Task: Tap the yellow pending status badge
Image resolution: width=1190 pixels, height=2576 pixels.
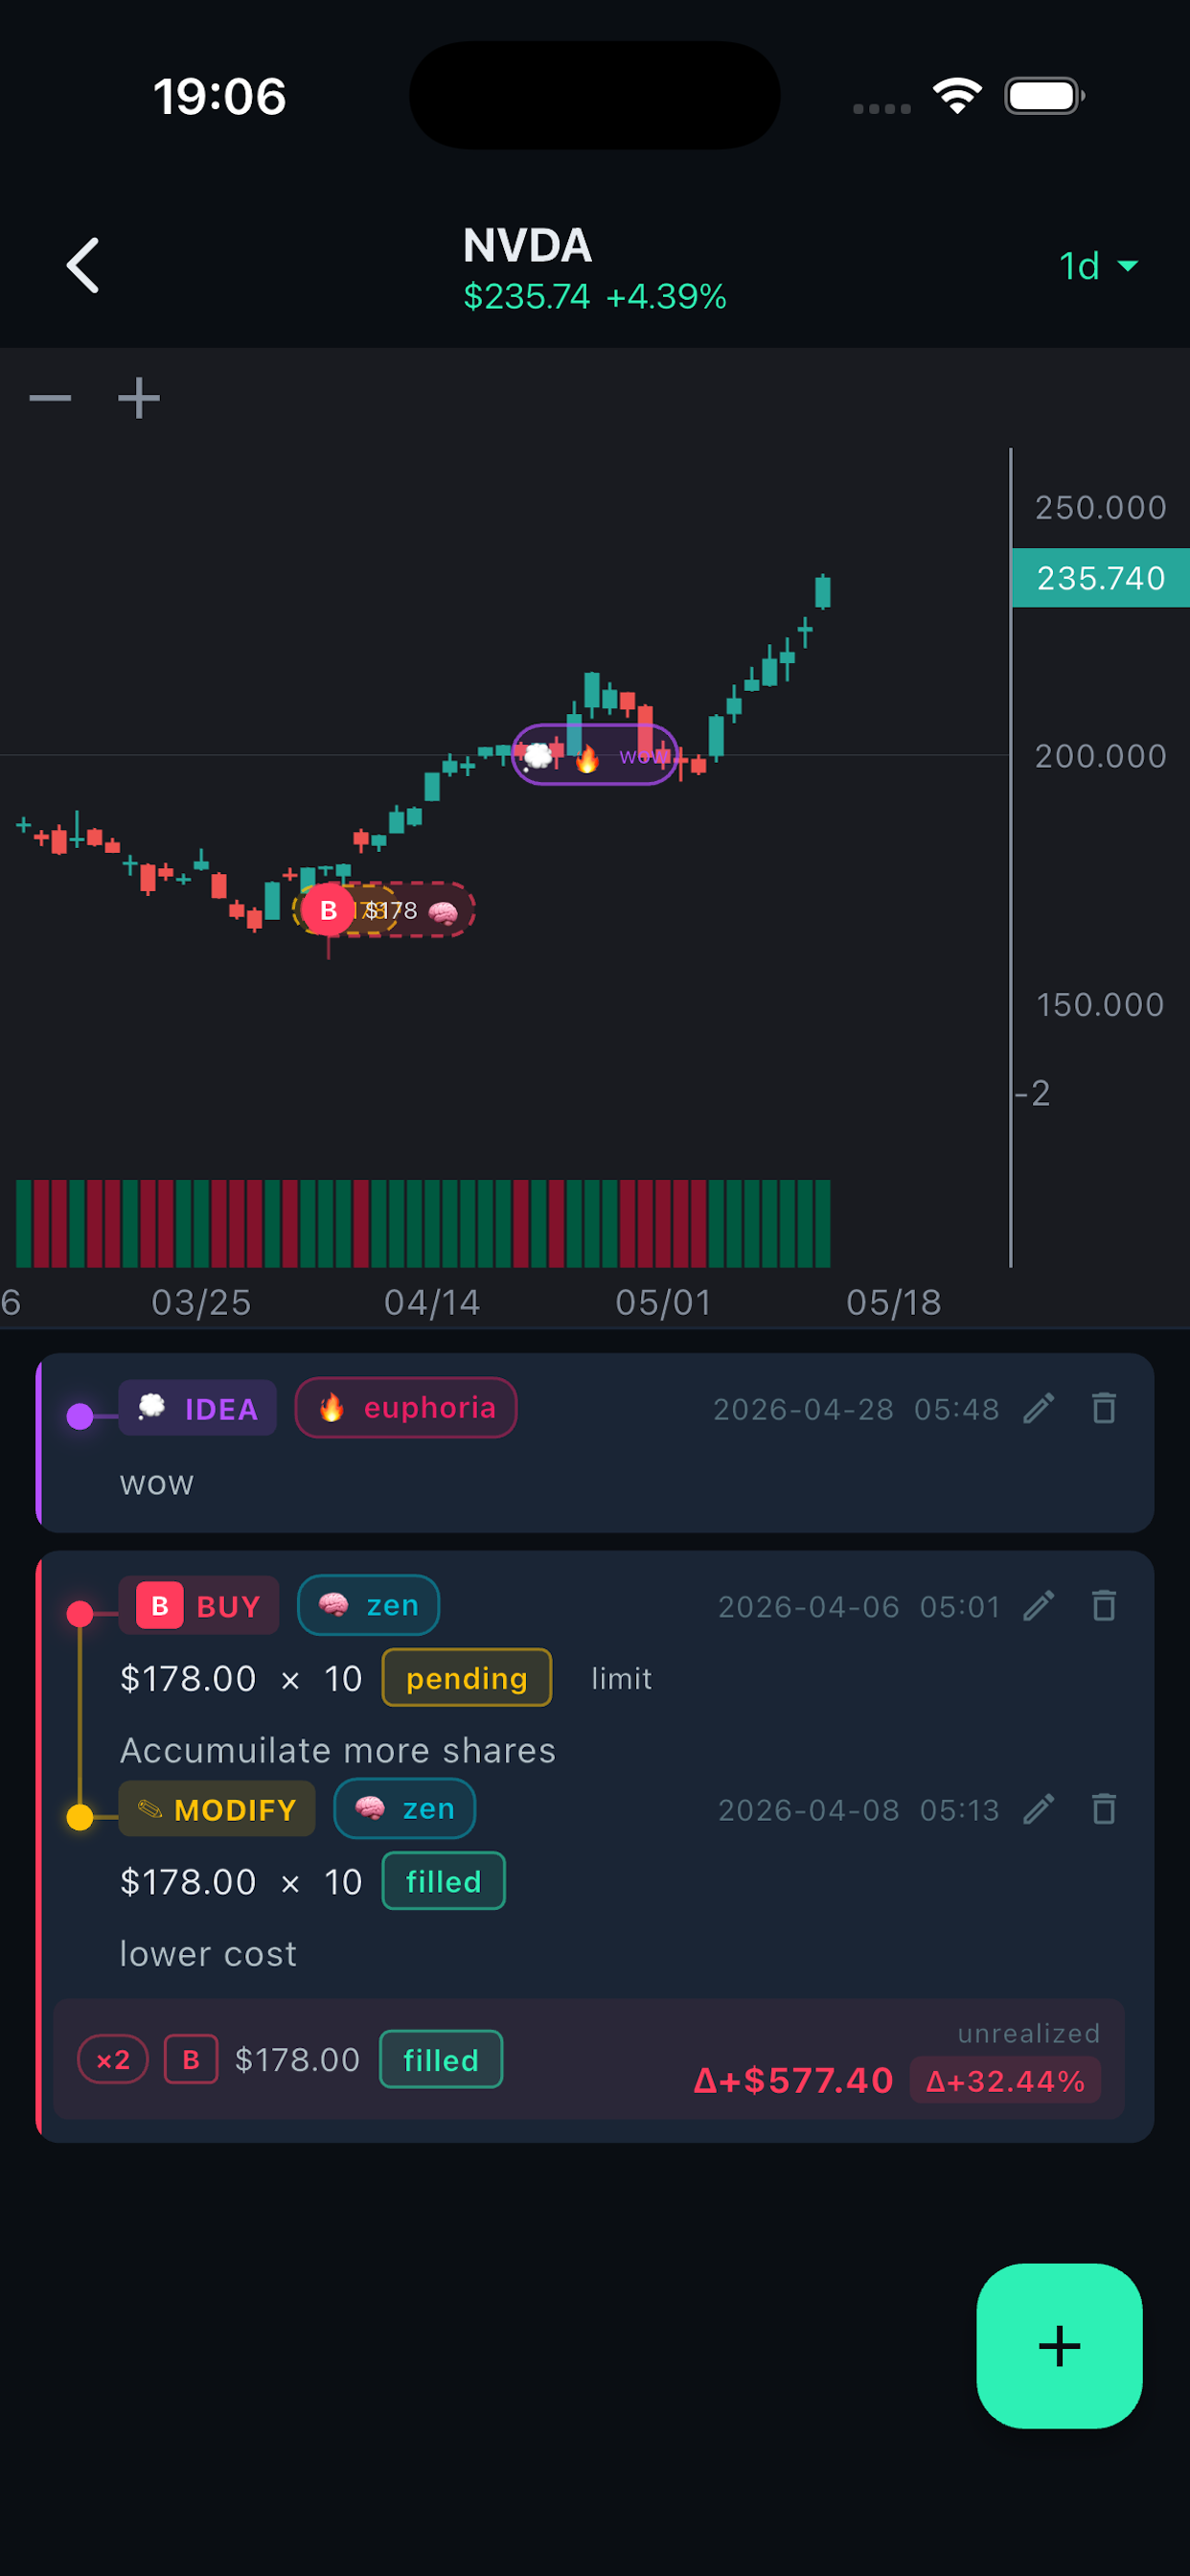Action: pos(467,1678)
